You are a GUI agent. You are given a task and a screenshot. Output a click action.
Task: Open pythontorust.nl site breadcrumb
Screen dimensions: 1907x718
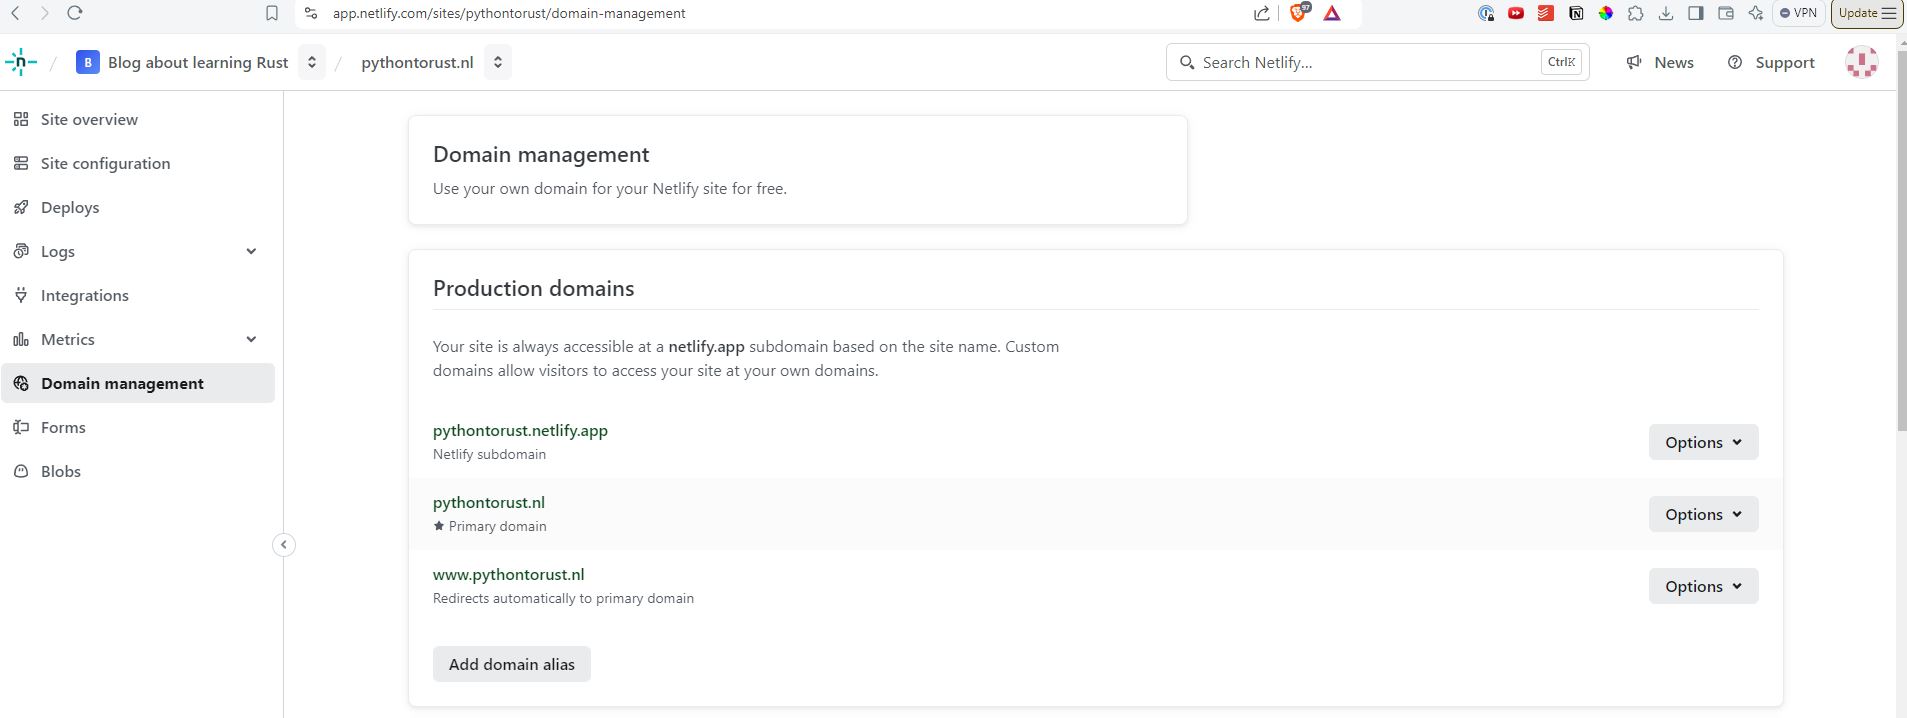[417, 62]
